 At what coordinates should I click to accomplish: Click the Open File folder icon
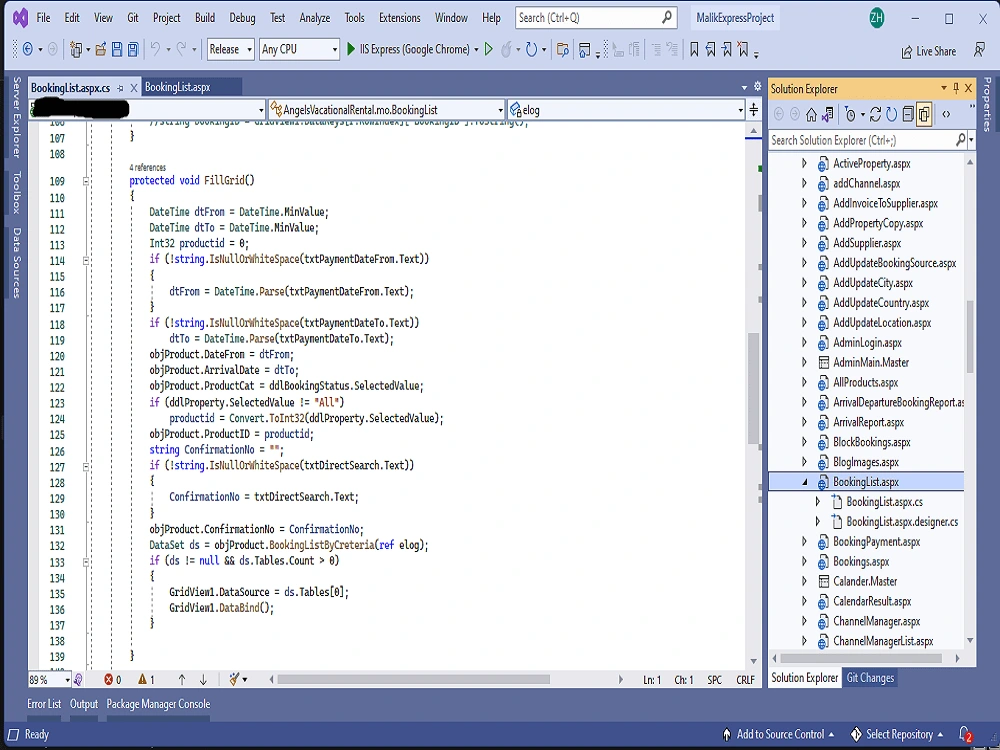pos(101,49)
